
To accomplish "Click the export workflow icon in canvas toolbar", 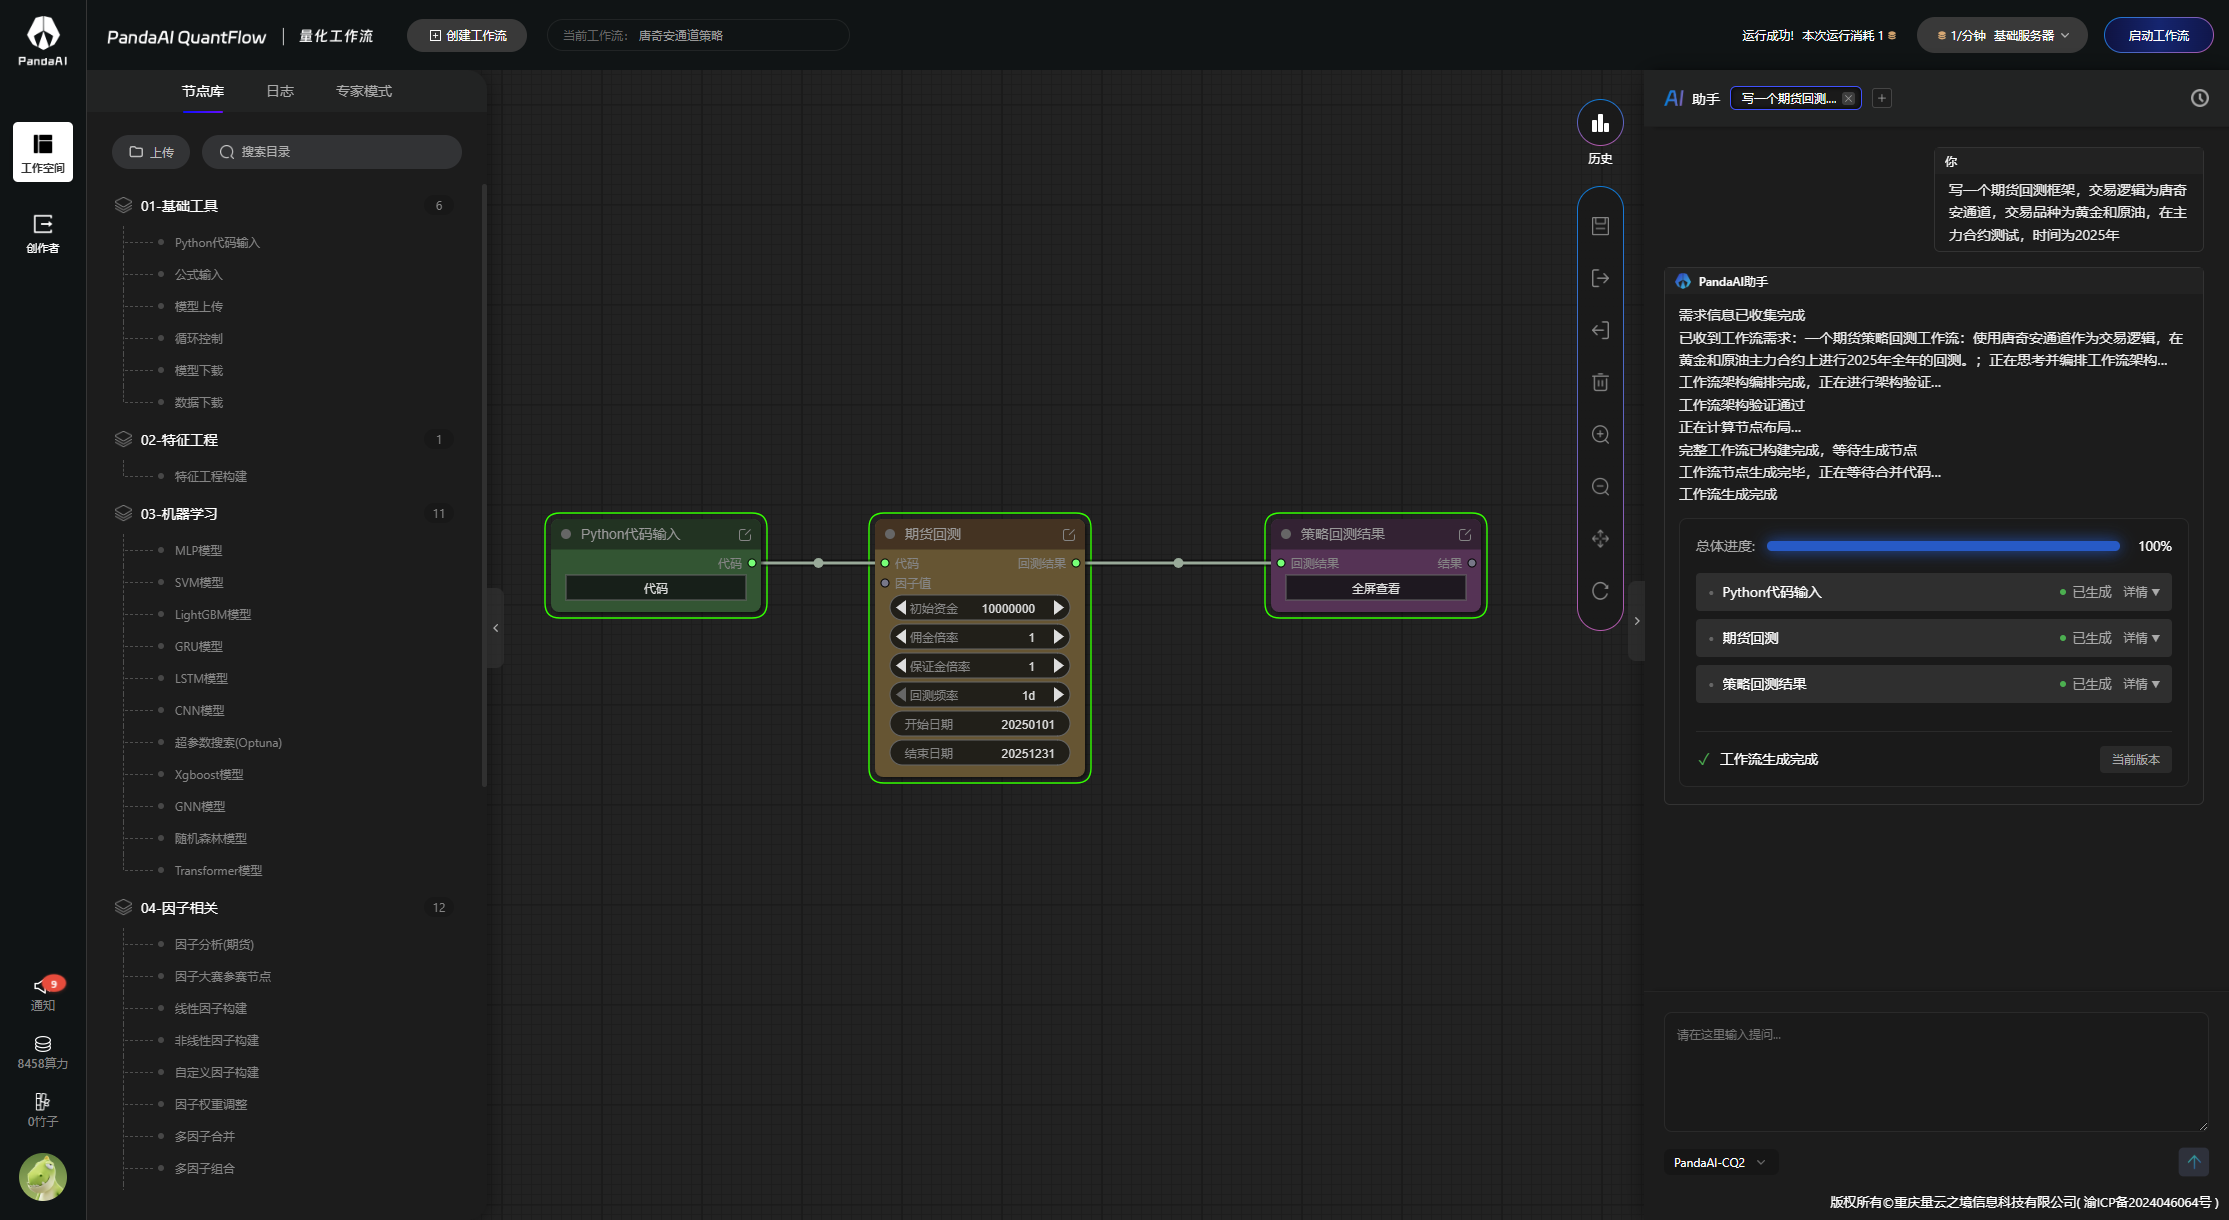I will tap(1600, 278).
